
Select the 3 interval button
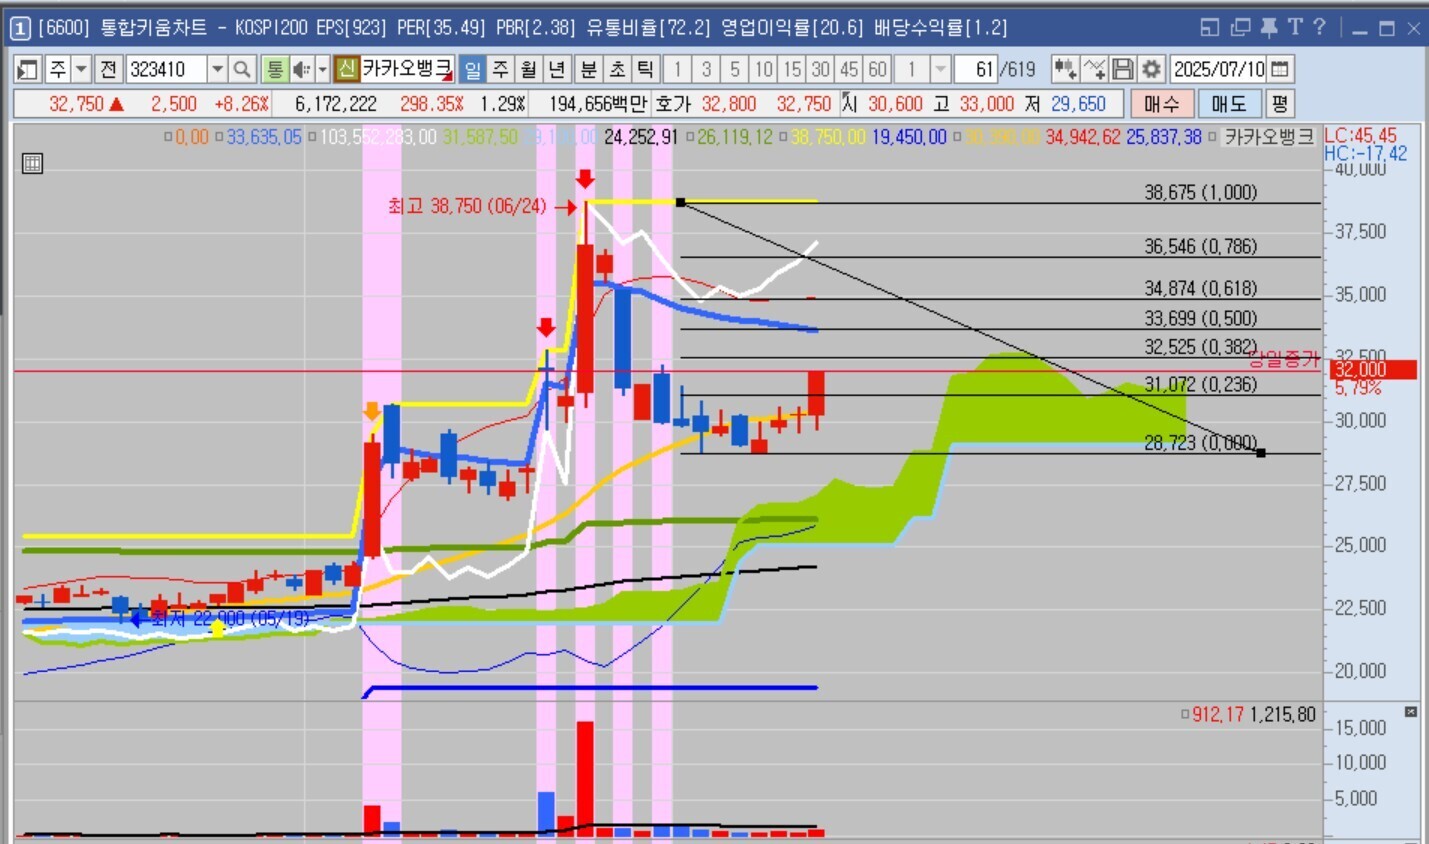706,69
